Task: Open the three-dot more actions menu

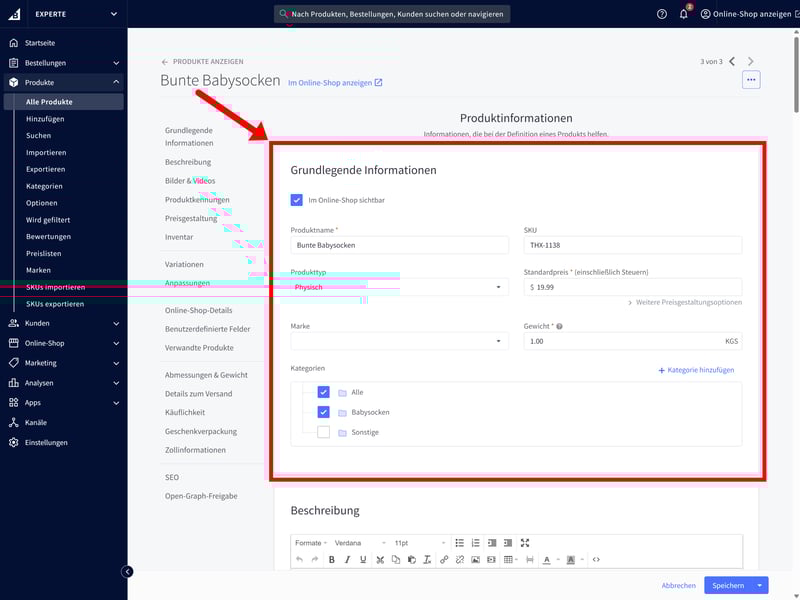Action: [751, 79]
